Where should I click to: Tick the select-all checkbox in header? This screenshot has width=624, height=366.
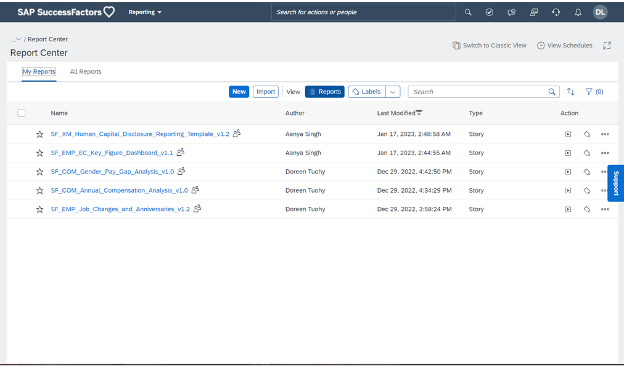pyautogui.click(x=21, y=113)
